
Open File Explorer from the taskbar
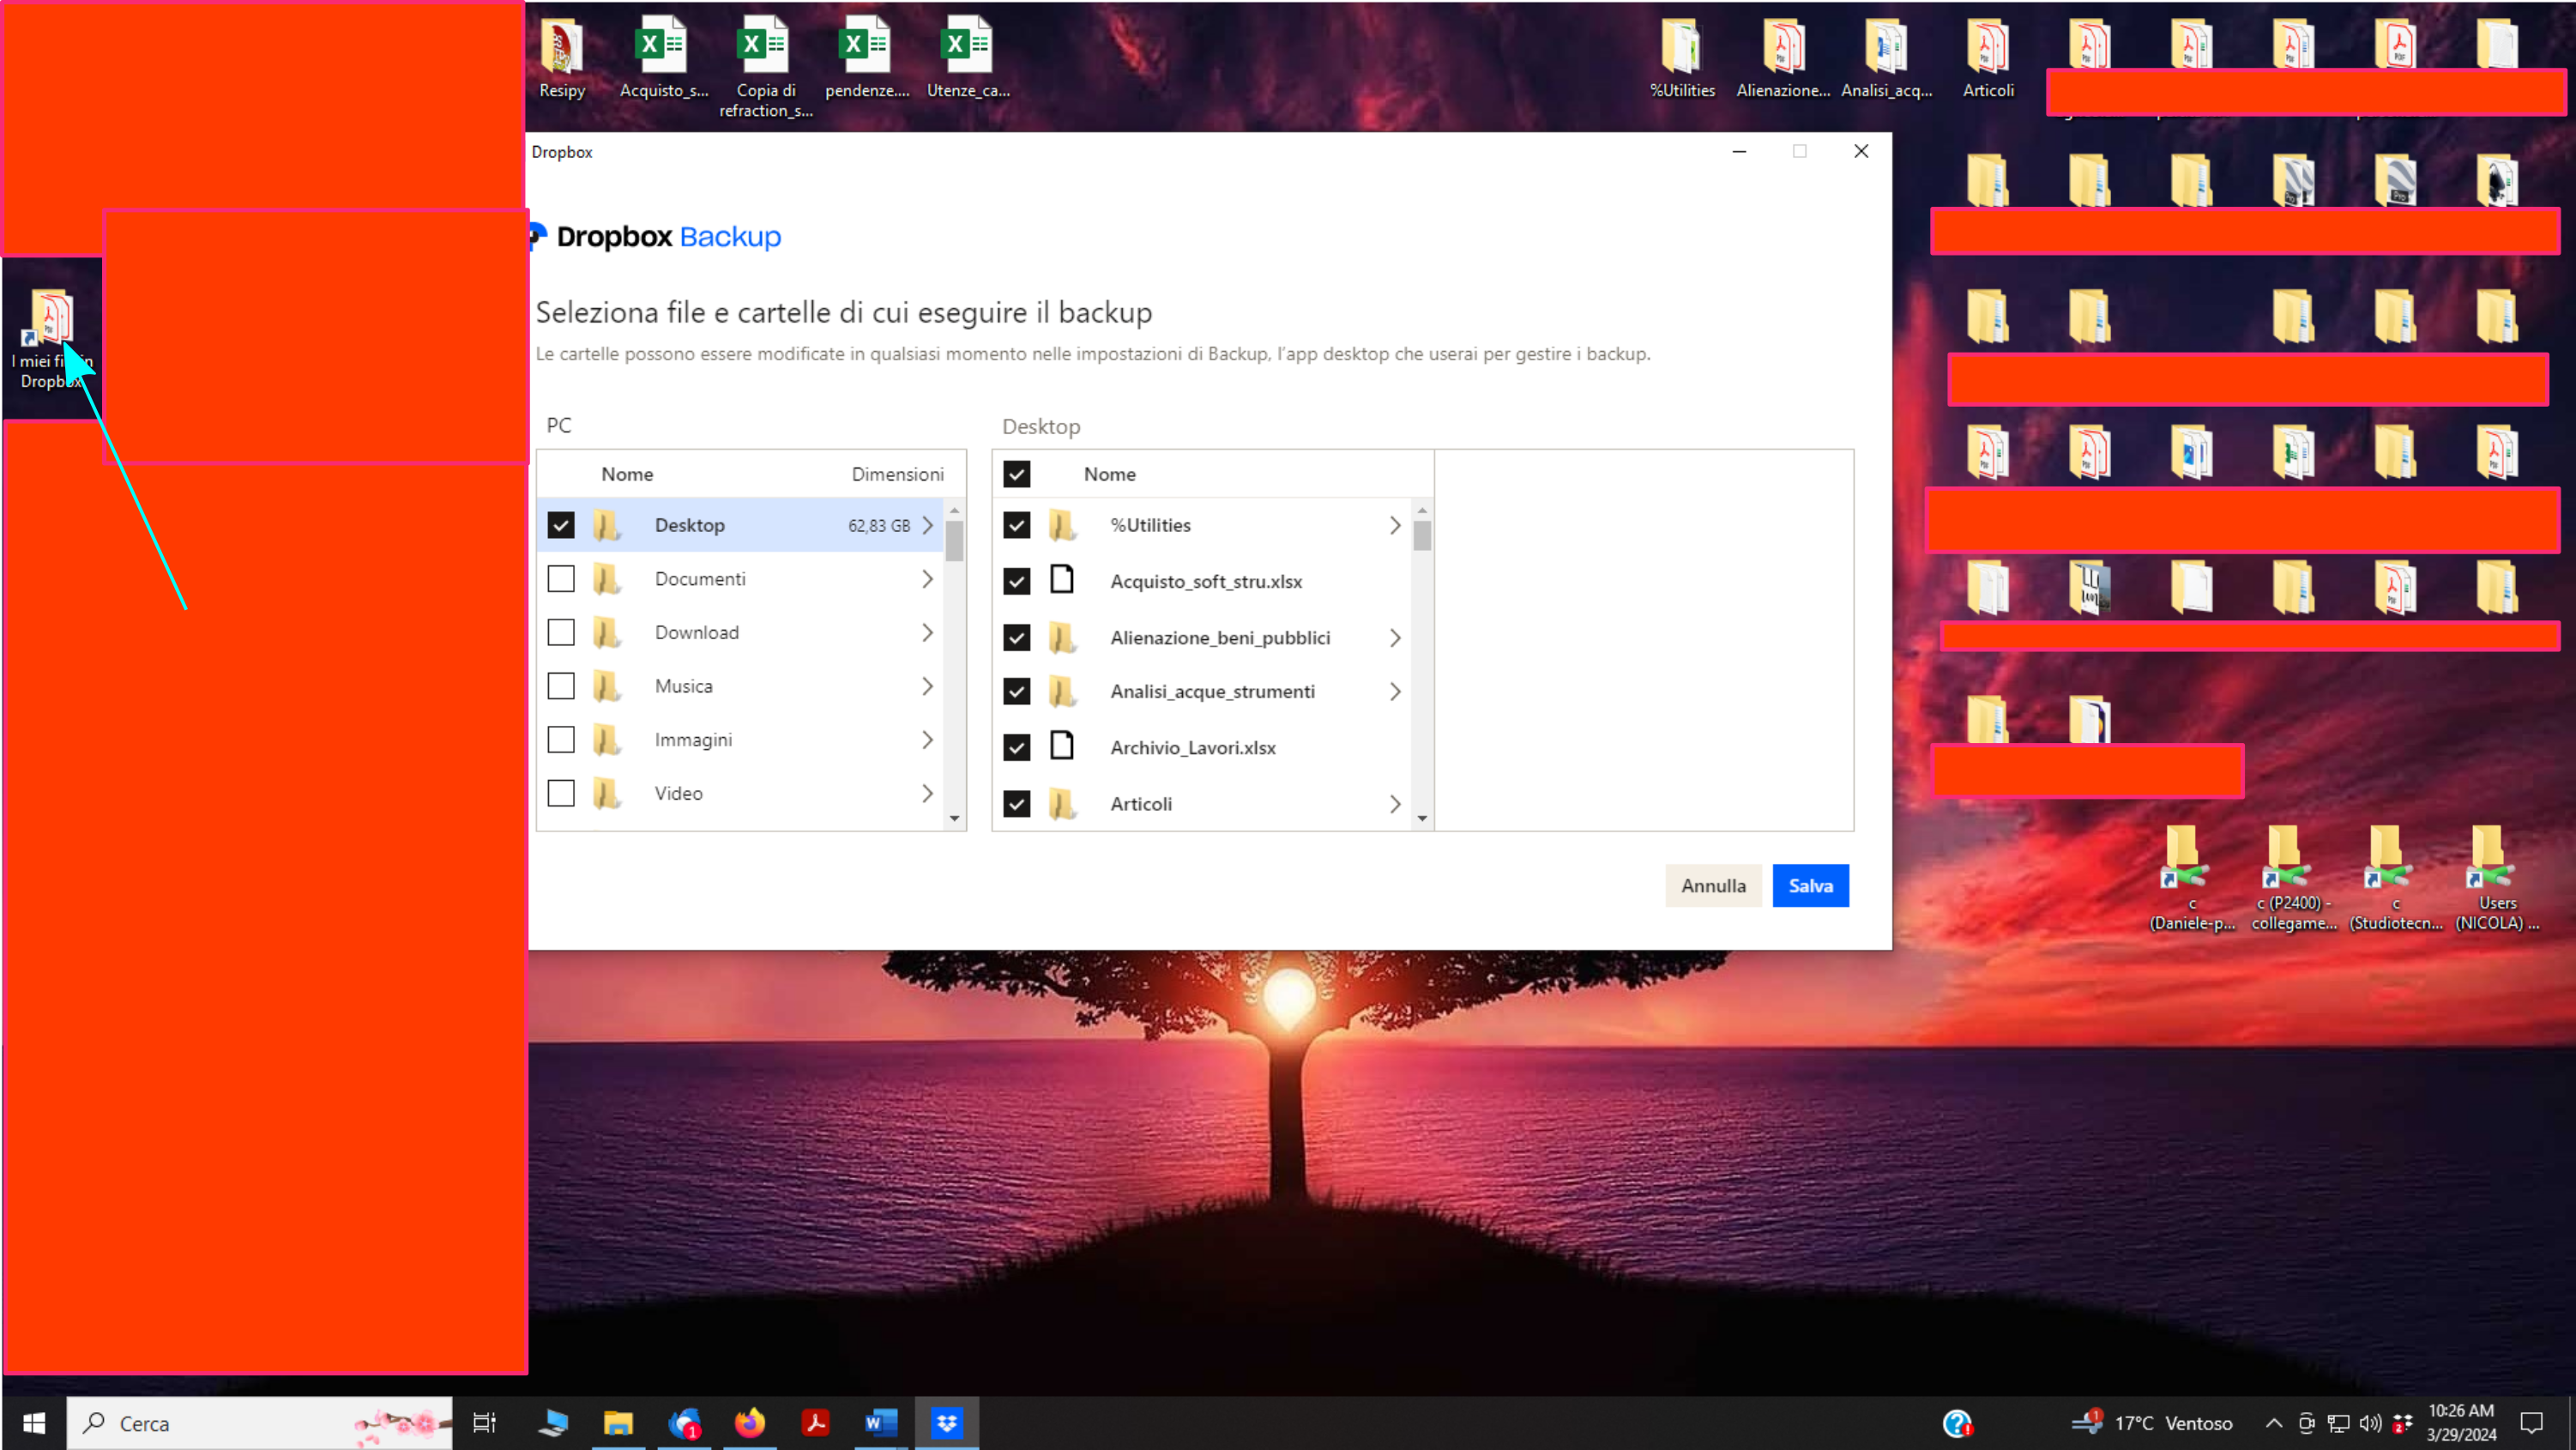tap(618, 1422)
